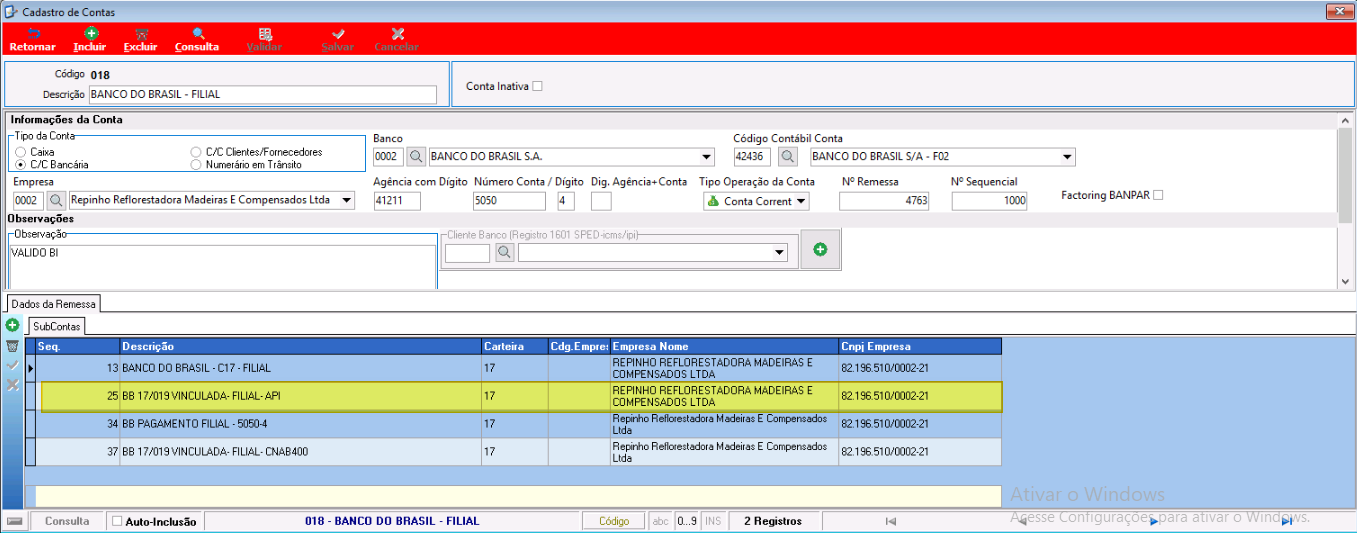Select row BB 17/019 VINCULADA- FILIAL- CNAB400
The image size is (1357, 533).
[x=518, y=452]
